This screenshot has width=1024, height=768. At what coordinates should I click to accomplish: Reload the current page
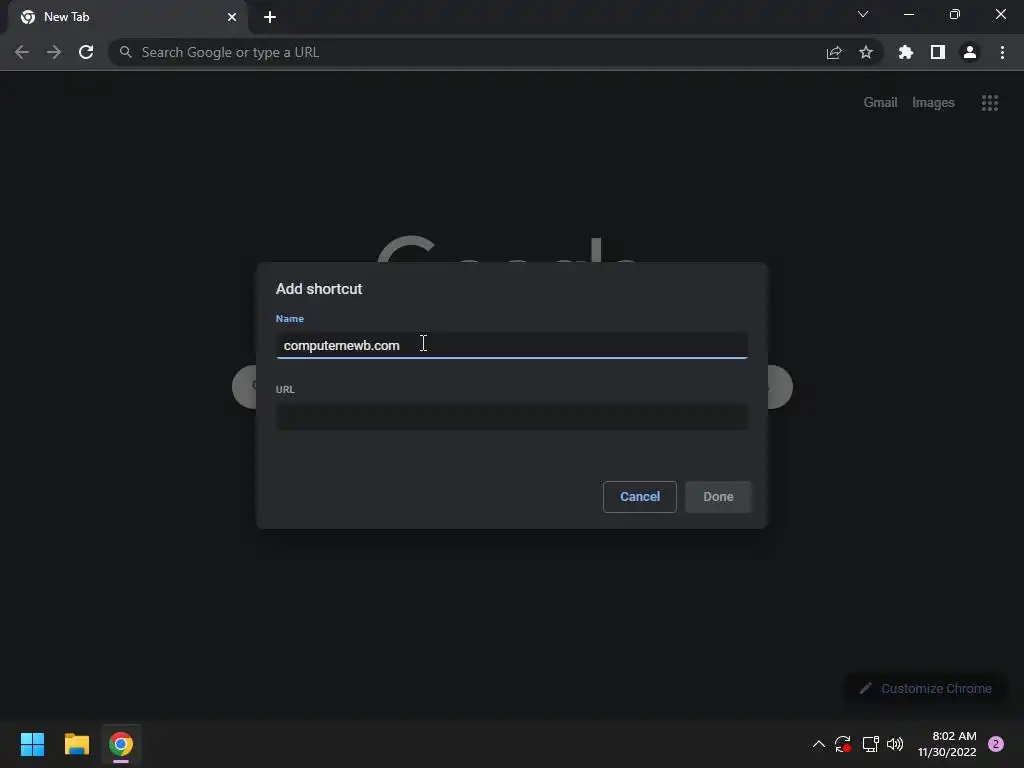[86, 52]
